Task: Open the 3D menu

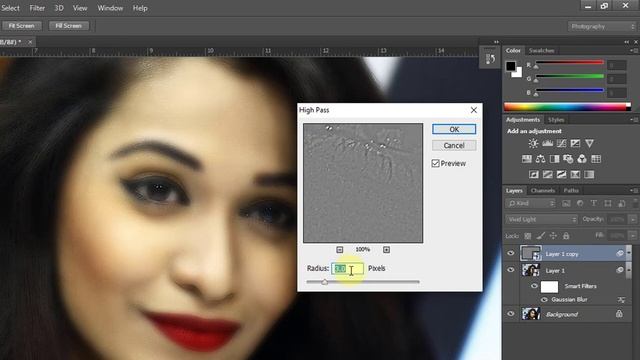Action: [59, 8]
